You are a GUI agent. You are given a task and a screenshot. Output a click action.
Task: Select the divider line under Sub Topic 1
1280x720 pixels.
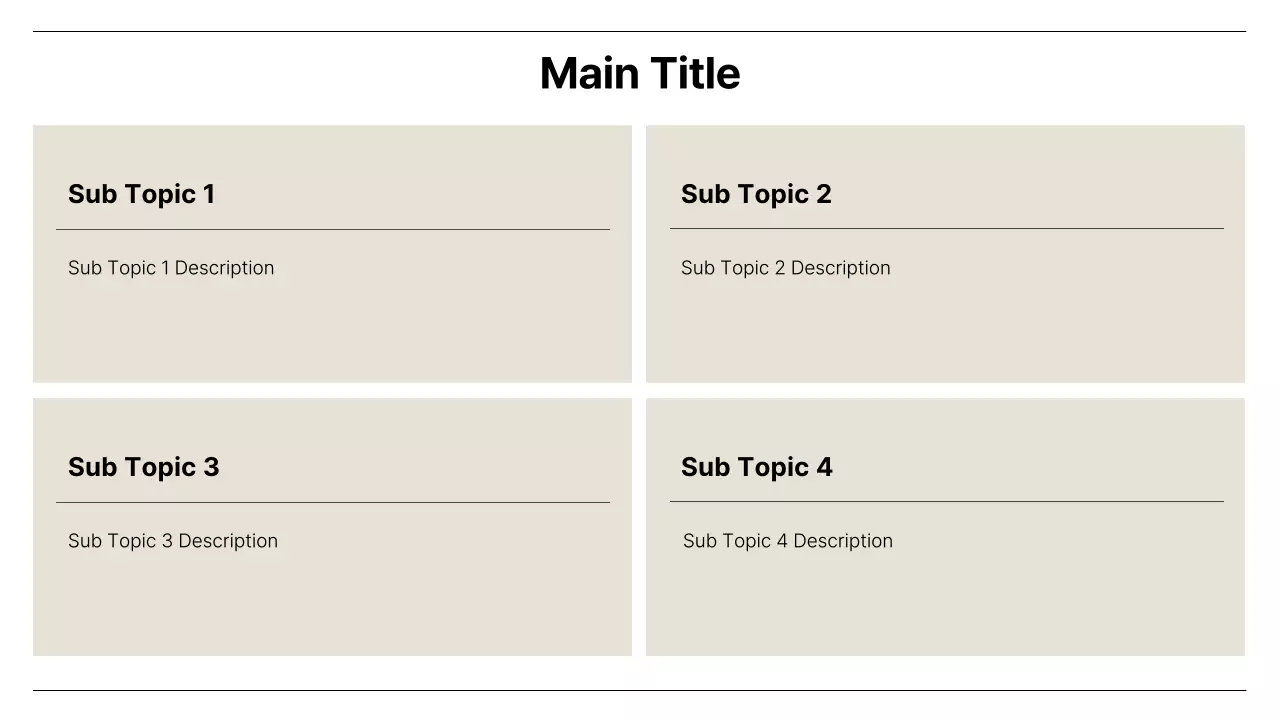(x=333, y=230)
